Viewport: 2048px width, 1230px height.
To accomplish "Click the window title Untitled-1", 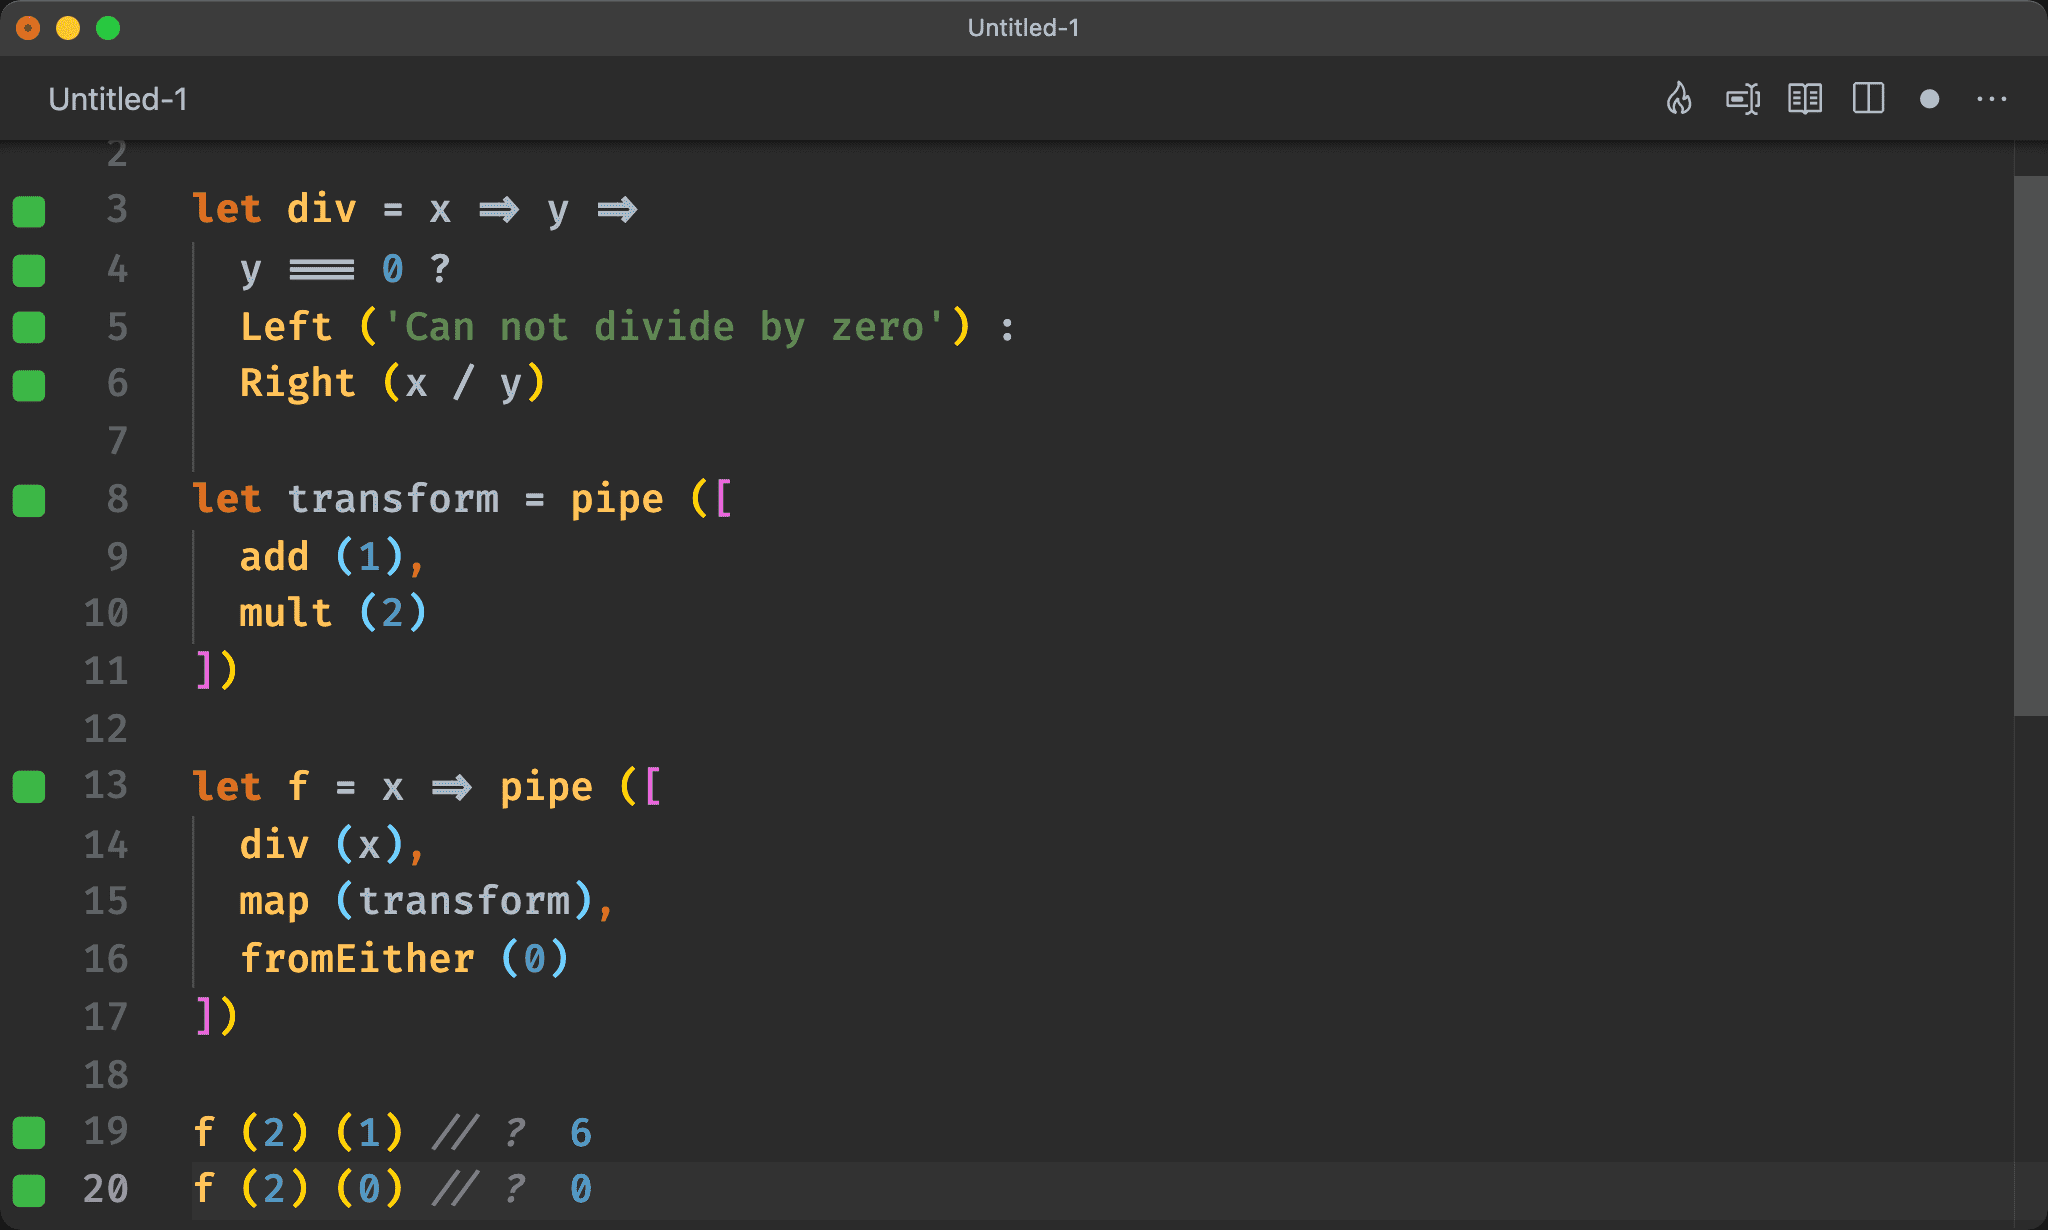I will (1023, 28).
